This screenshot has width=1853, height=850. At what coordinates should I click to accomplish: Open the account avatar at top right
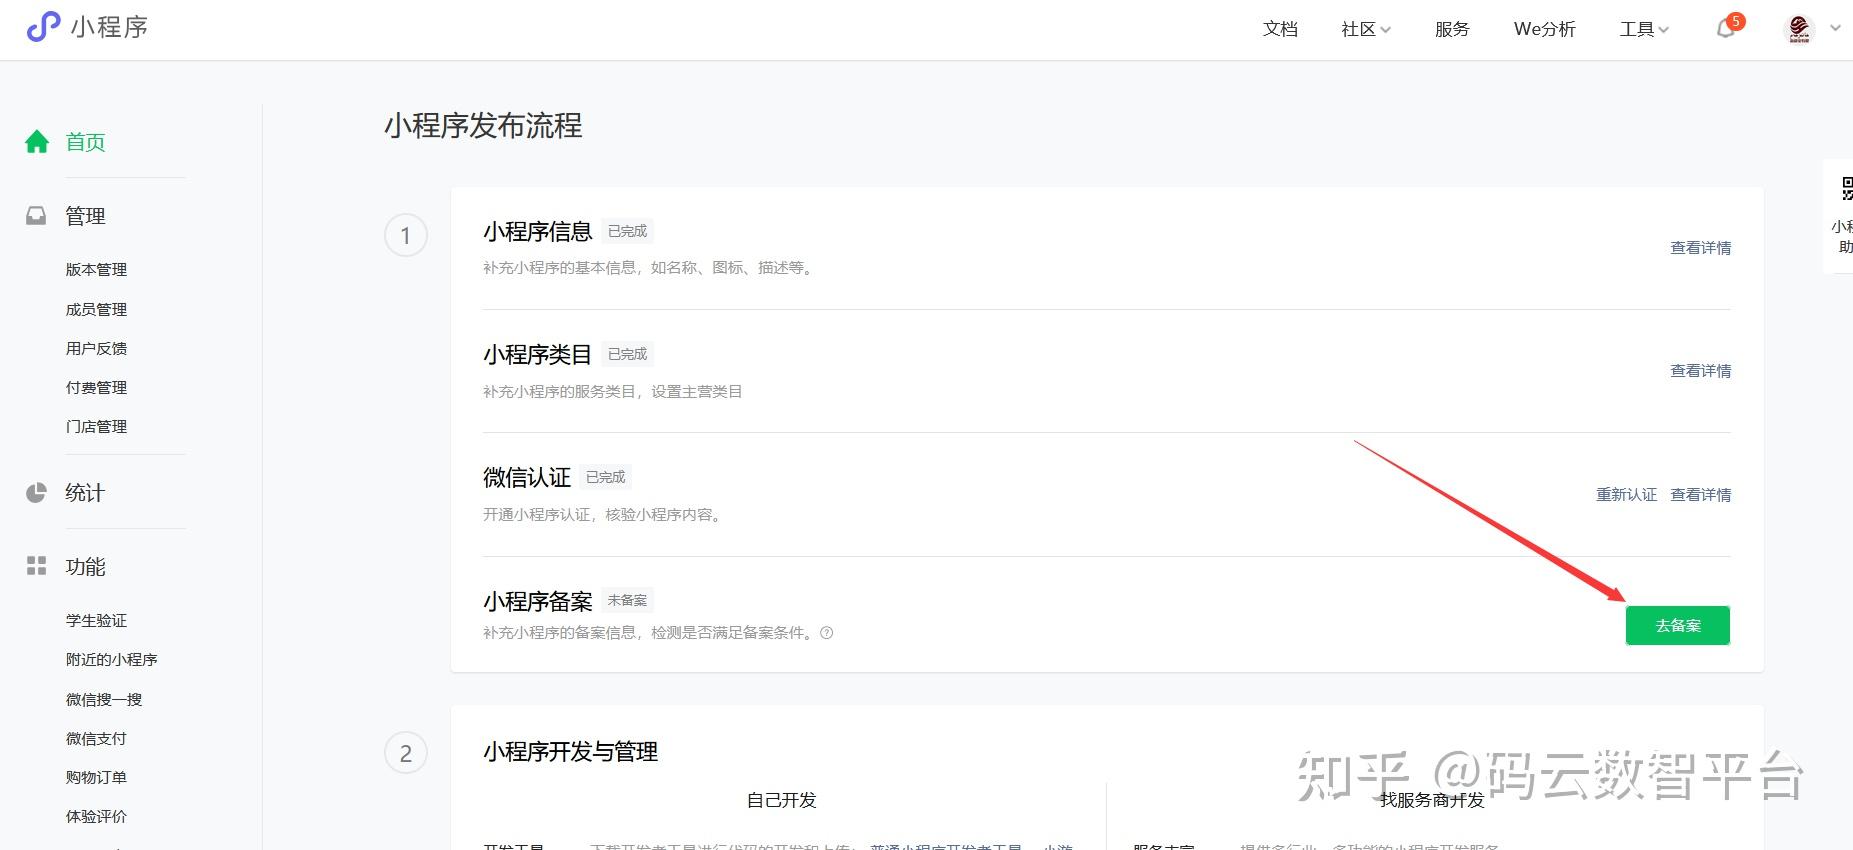(1799, 29)
